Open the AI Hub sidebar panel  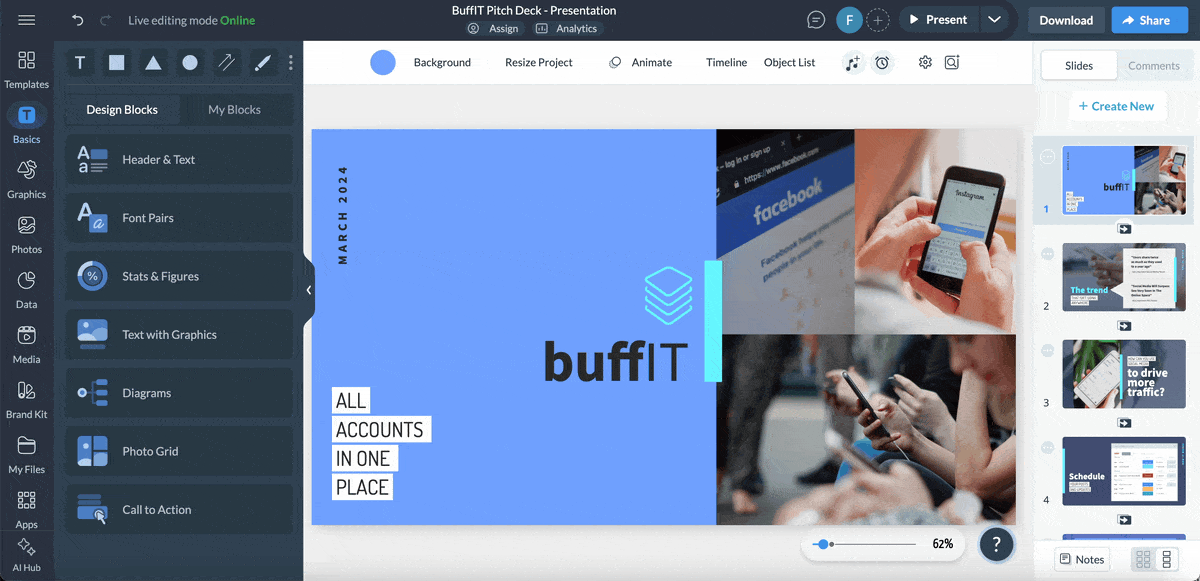27,555
